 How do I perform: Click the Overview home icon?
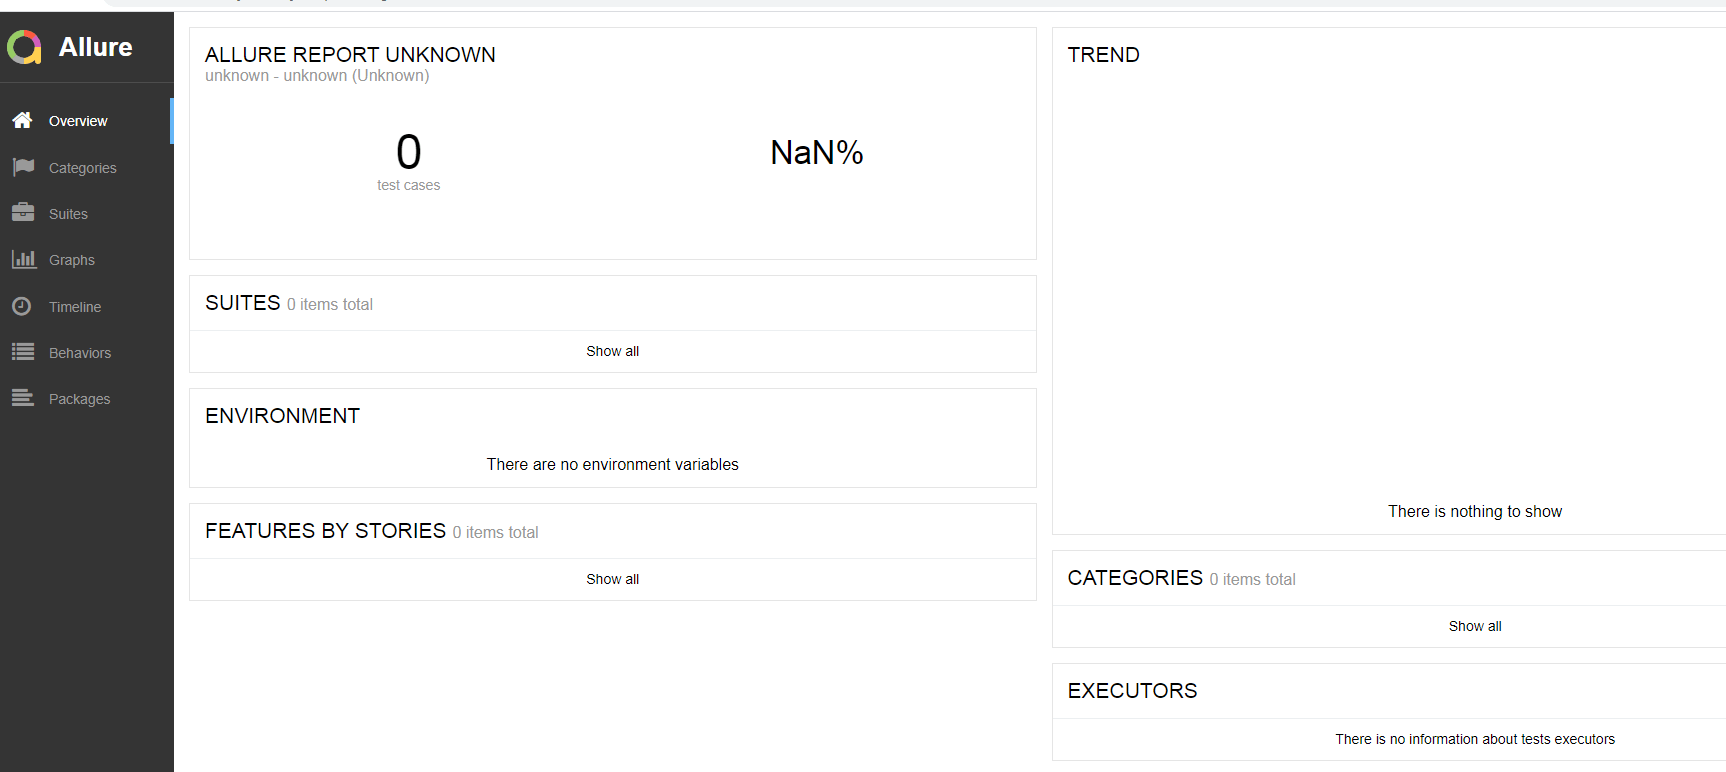coord(22,120)
